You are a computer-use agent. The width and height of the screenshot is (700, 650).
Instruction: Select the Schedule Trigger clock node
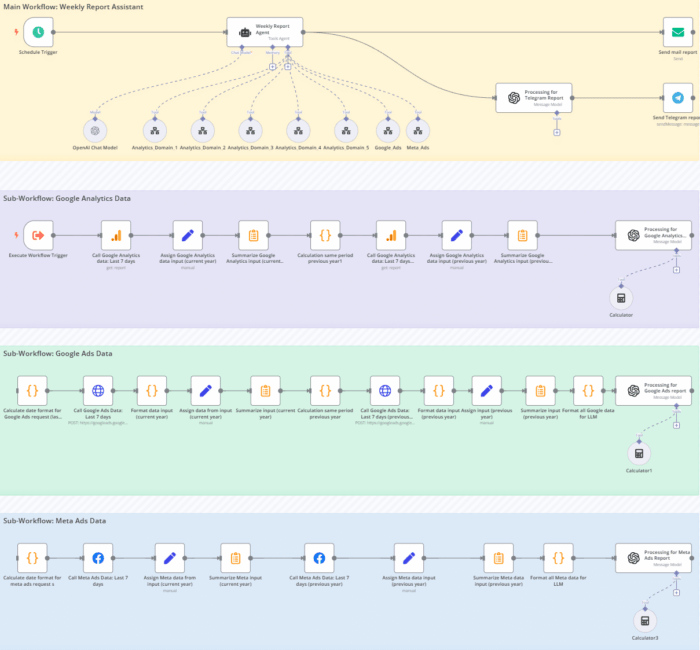[x=38, y=32]
